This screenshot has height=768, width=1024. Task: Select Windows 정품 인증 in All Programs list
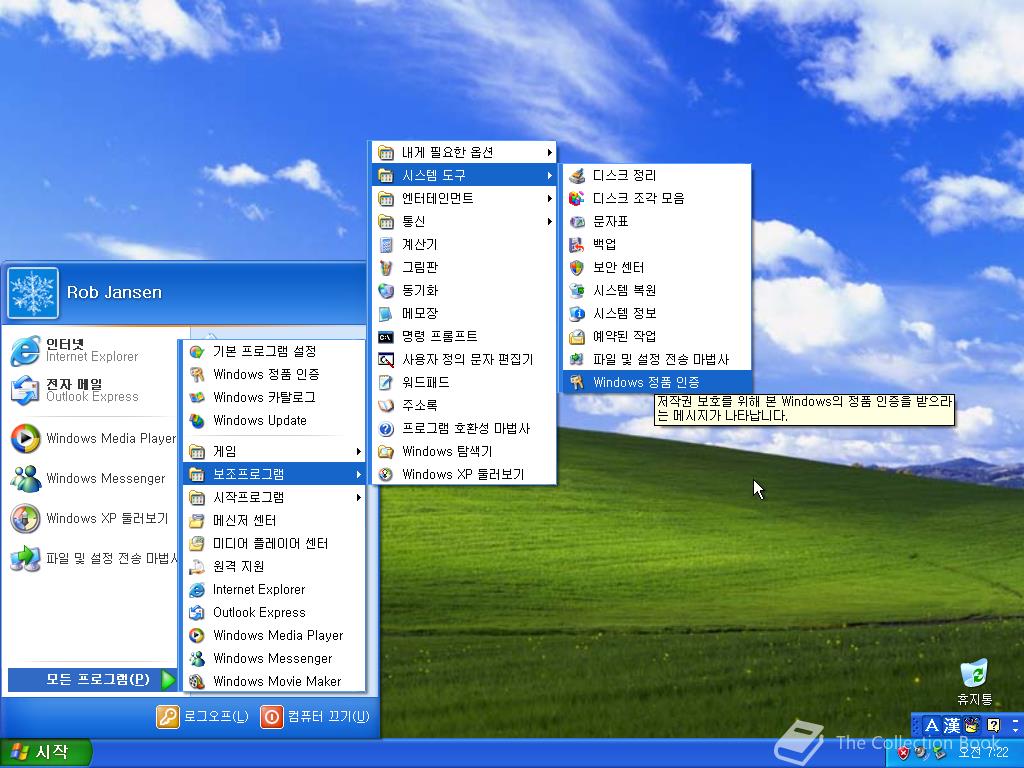(273, 374)
